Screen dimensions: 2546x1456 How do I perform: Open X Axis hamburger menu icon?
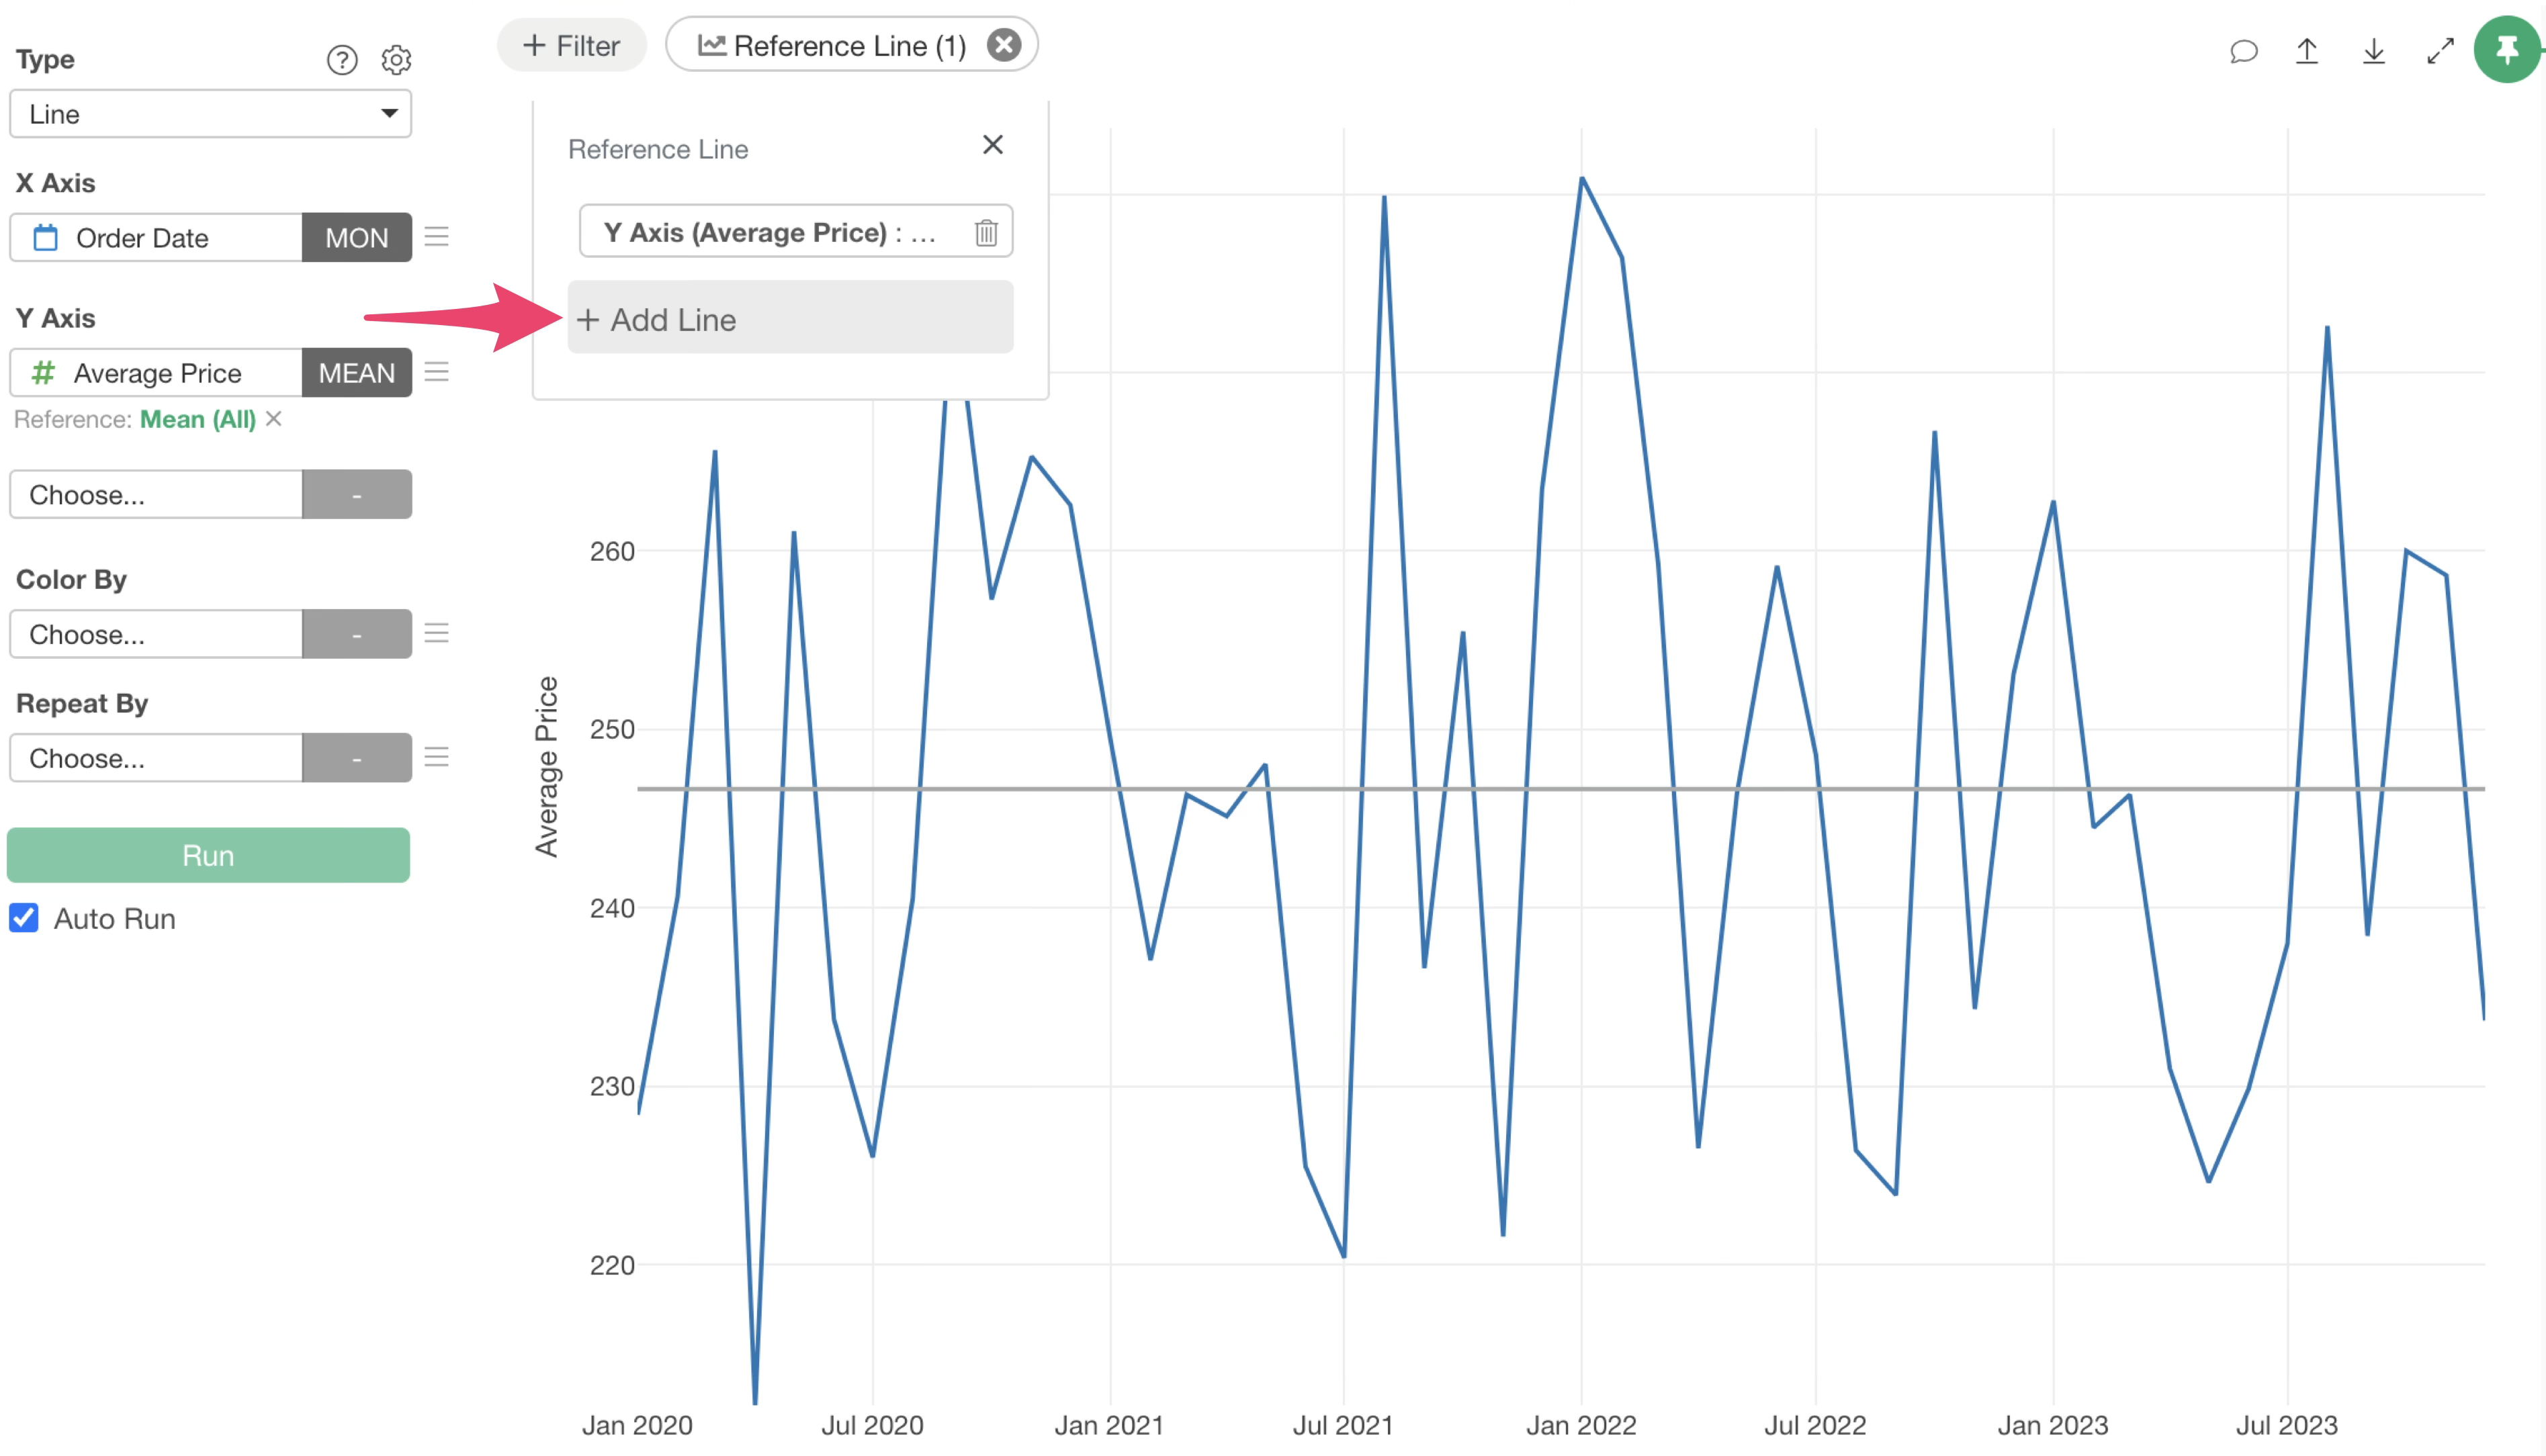pyautogui.click(x=436, y=237)
